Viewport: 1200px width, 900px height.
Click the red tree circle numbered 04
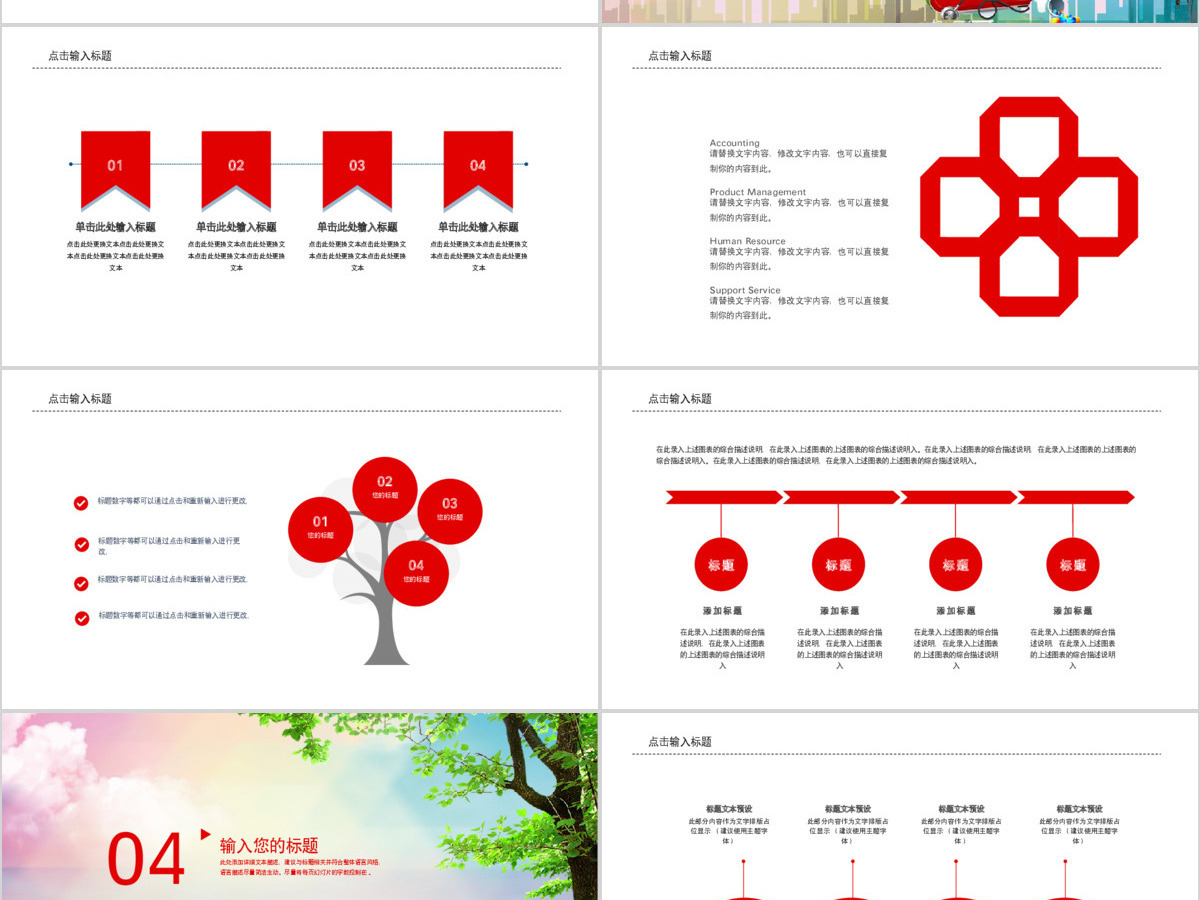point(416,572)
